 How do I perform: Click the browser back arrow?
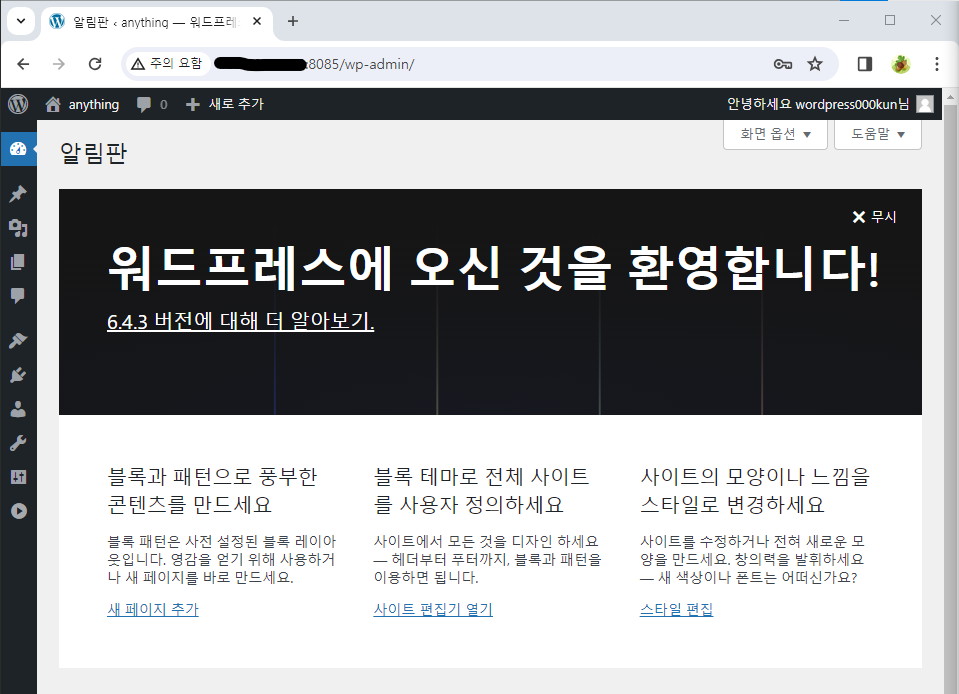coord(23,64)
